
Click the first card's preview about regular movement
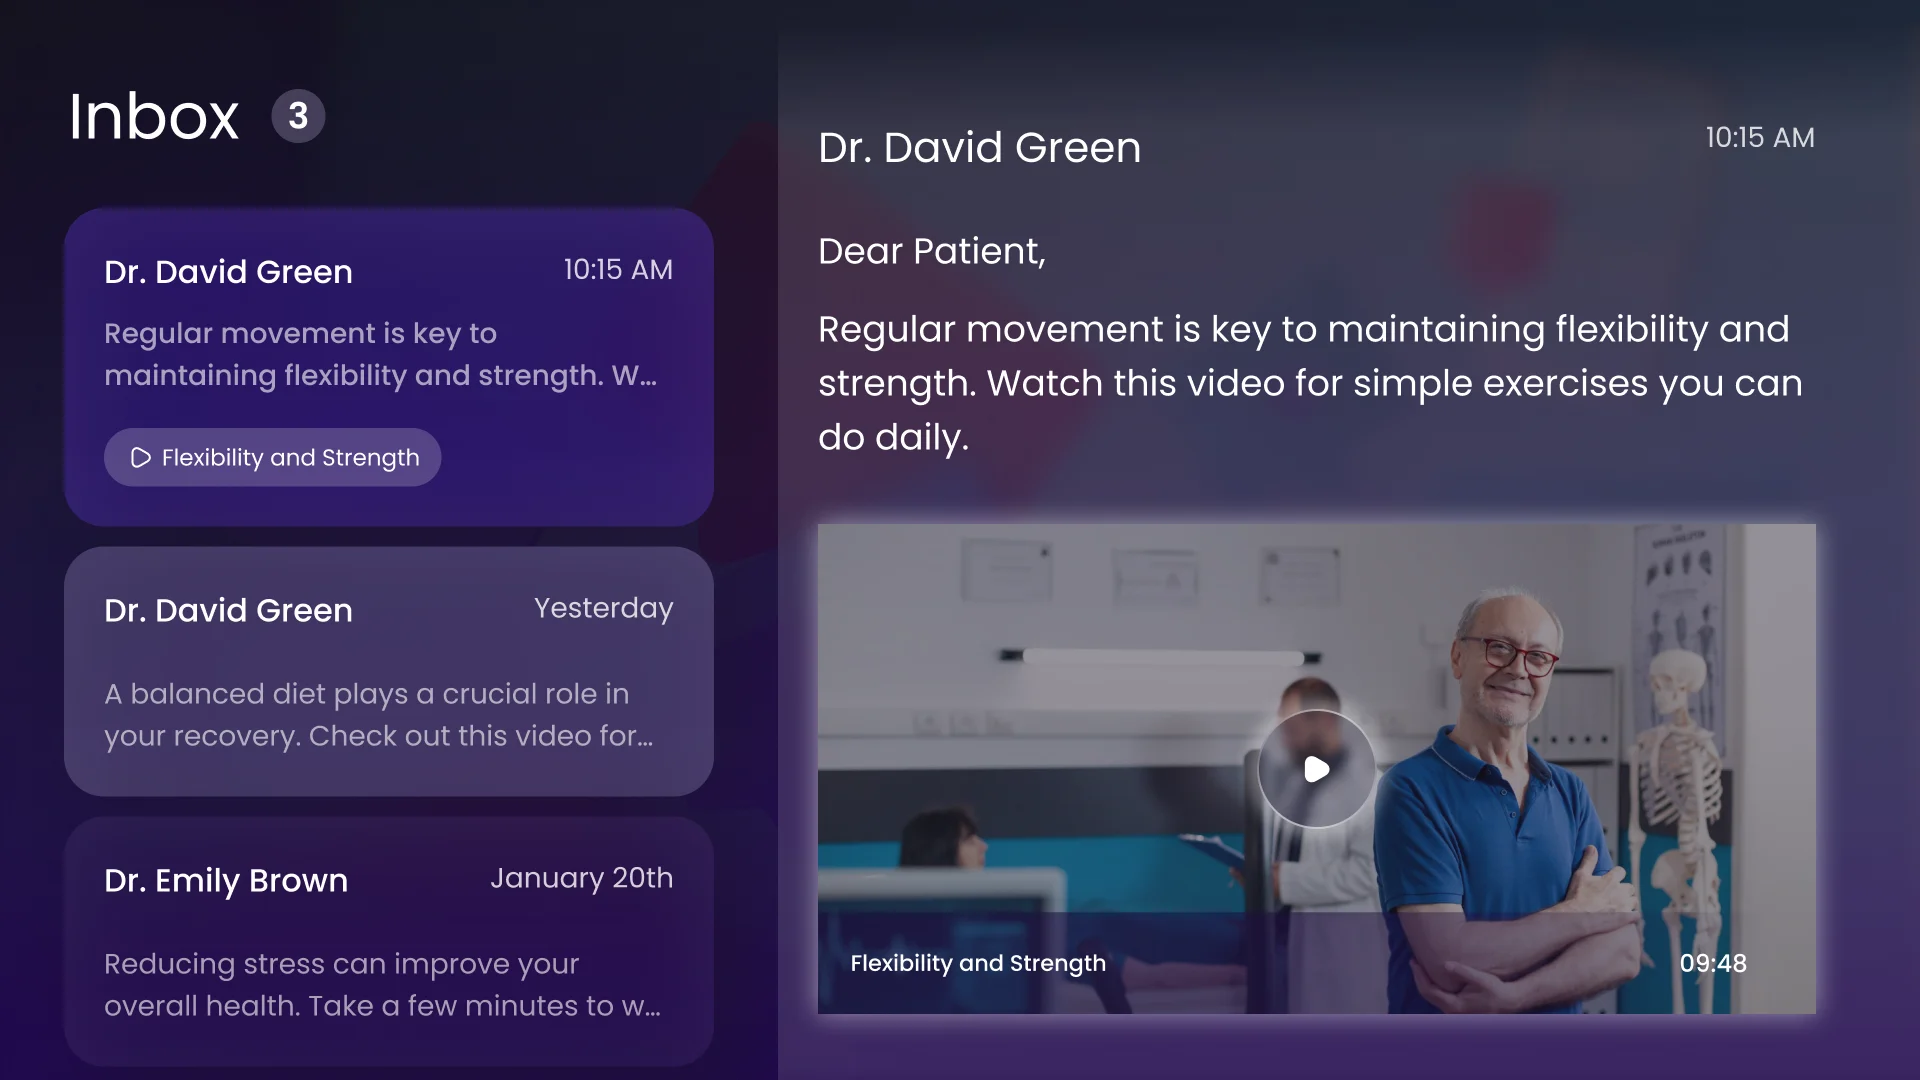tap(381, 354)
